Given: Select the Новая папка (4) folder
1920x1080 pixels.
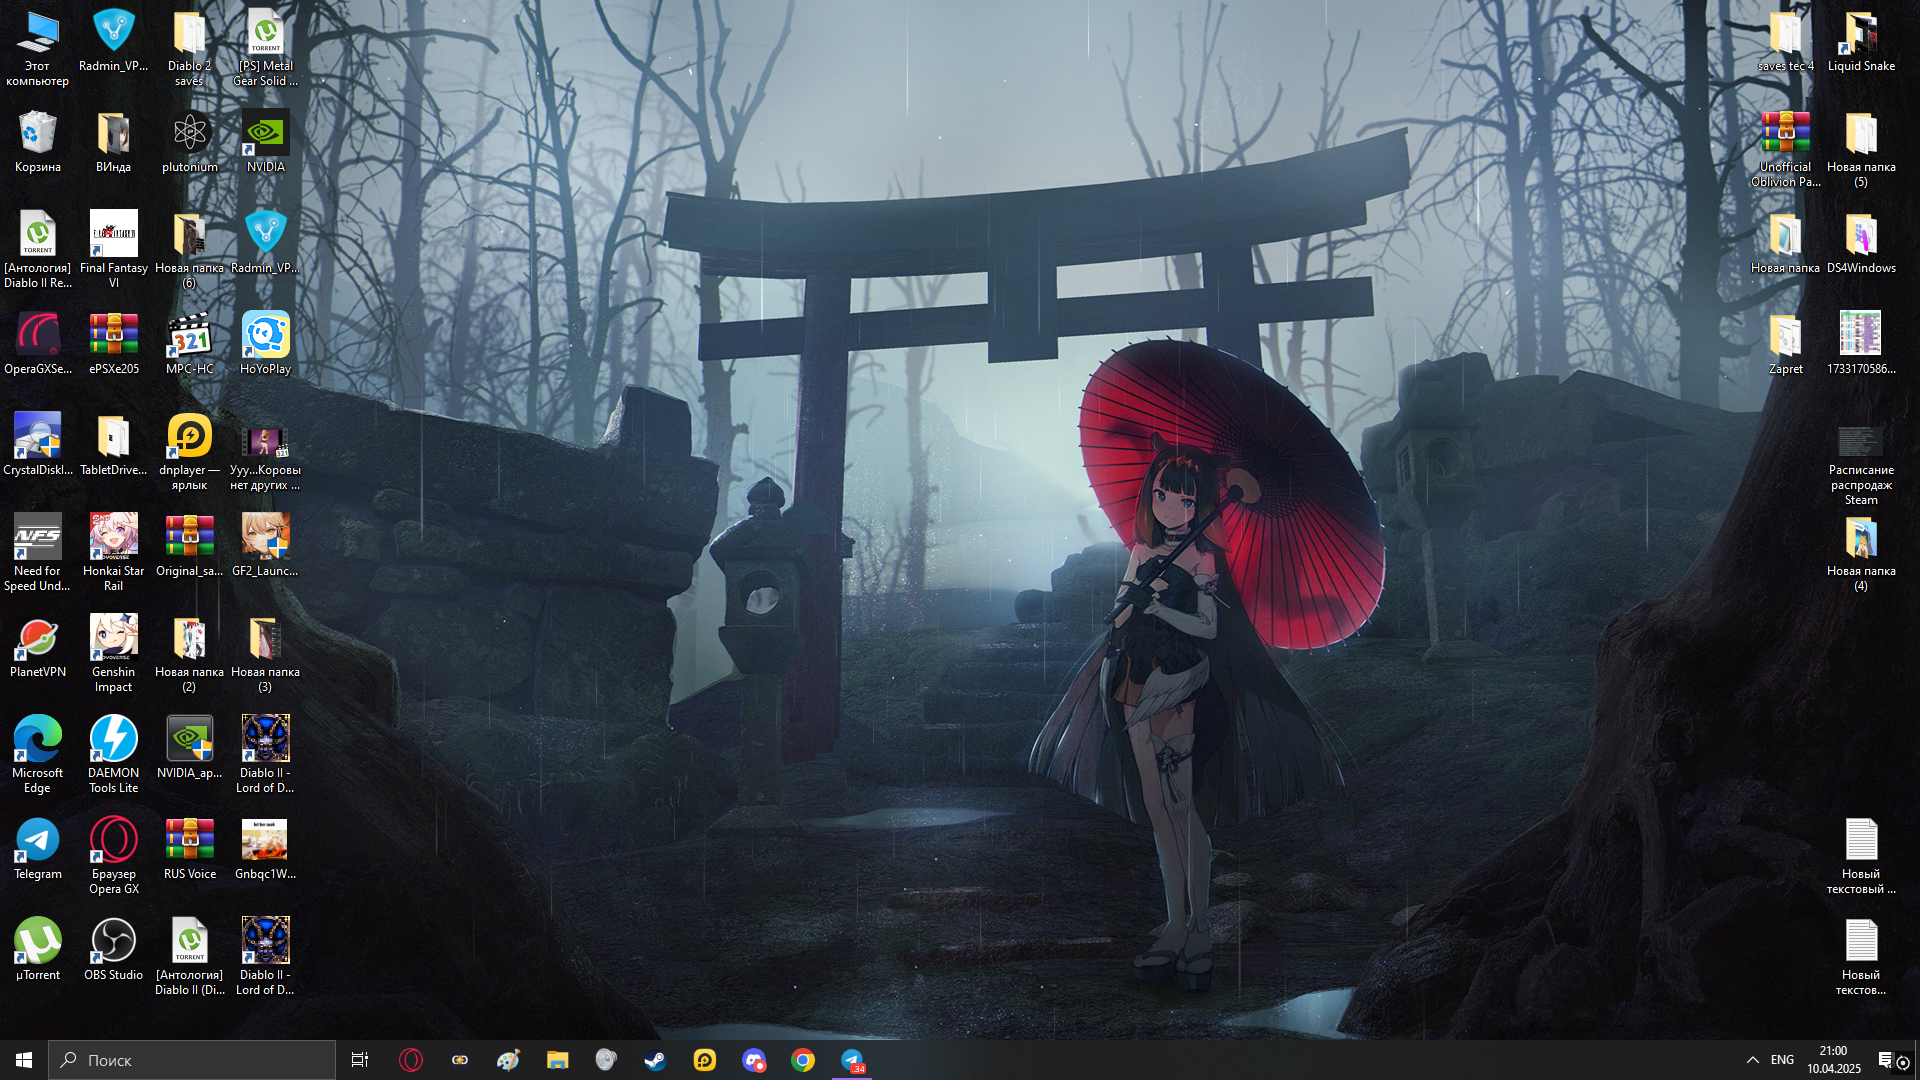Looking at the screenshot, I should point(1862,553).
